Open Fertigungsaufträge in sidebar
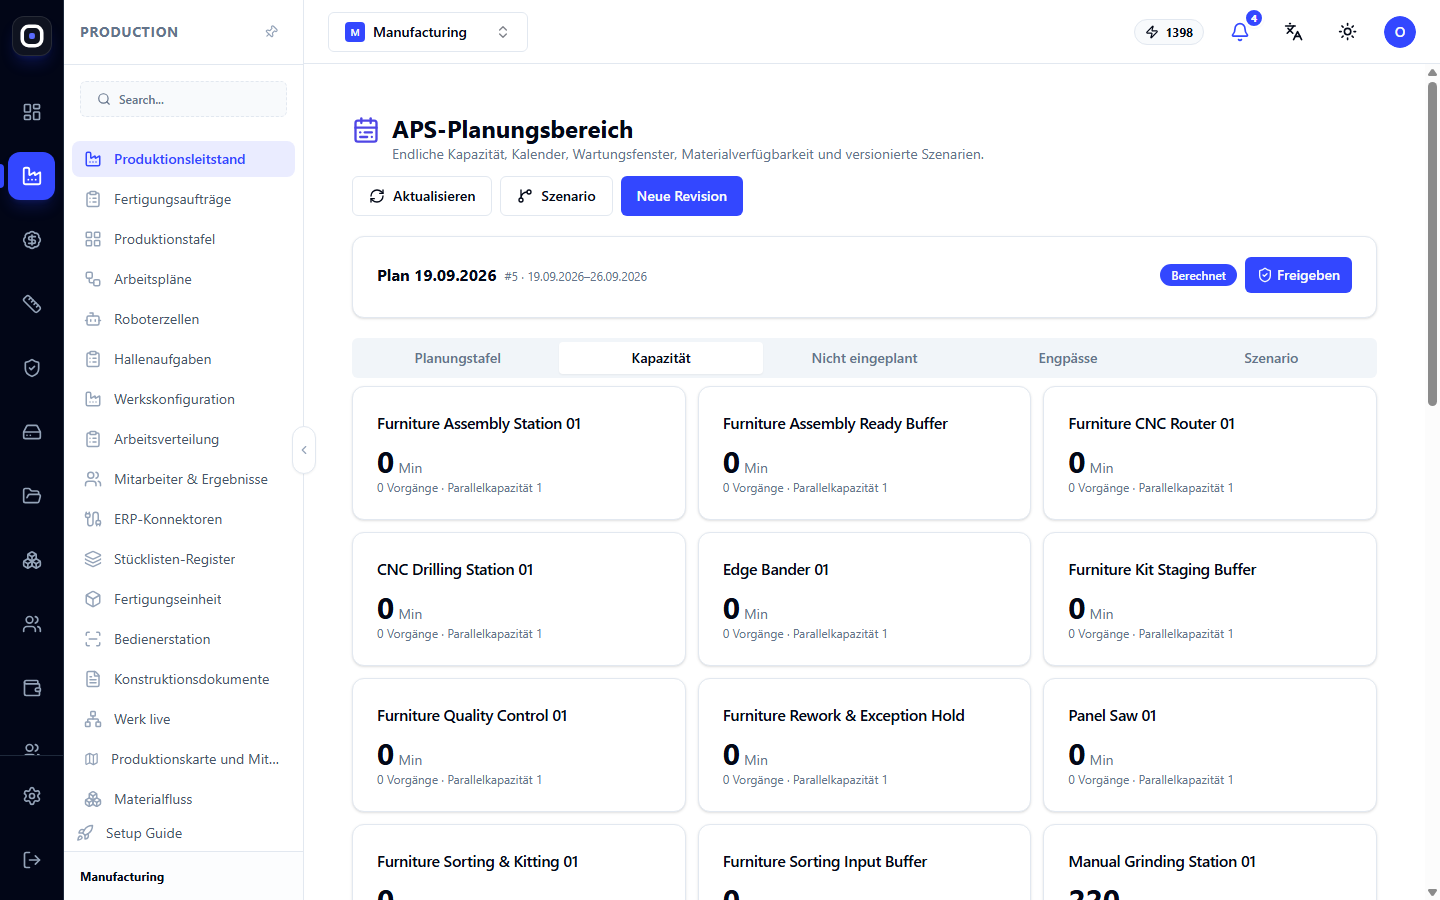The image size is (1440, 900). click(183, 199)
